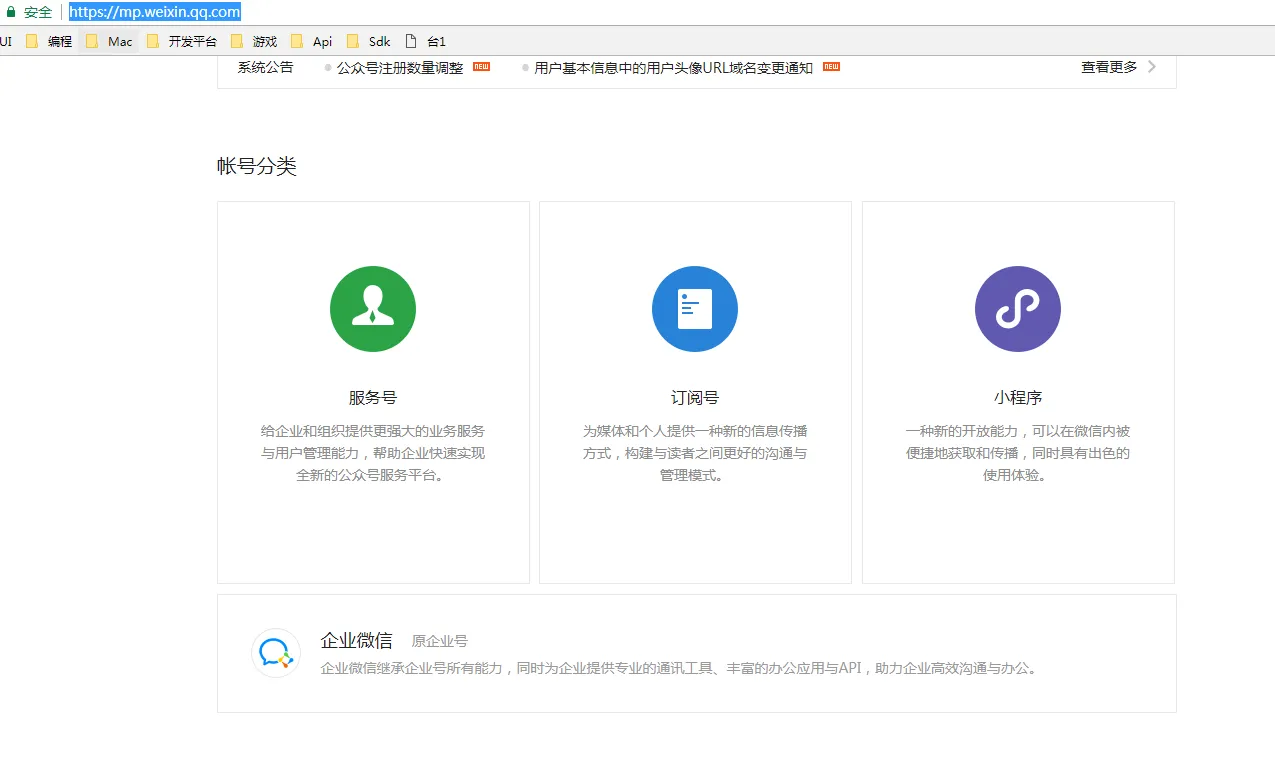This screenshot has width=1275, height=769.
Task: Open the 公众号注册数量调整 announcement
Action: 400,68
